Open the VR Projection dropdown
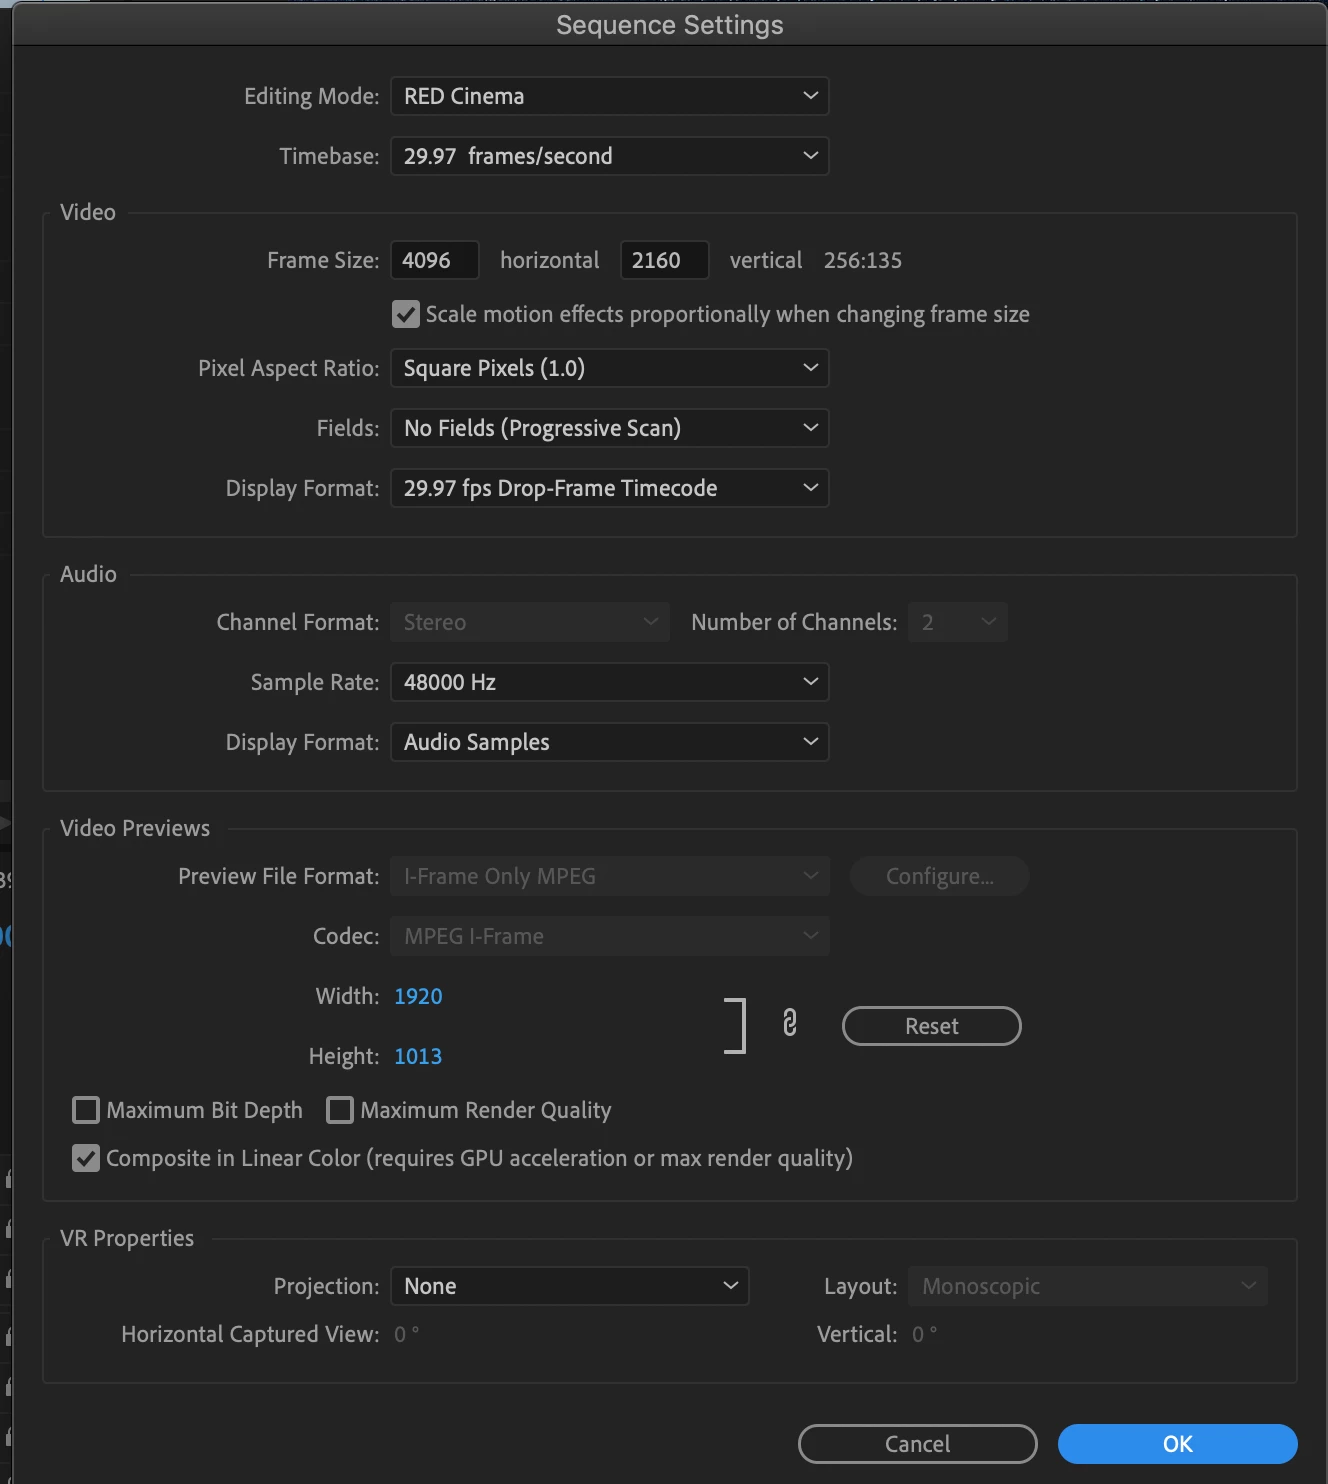The image size is (1328, 1484). (x=570, y=1286)
